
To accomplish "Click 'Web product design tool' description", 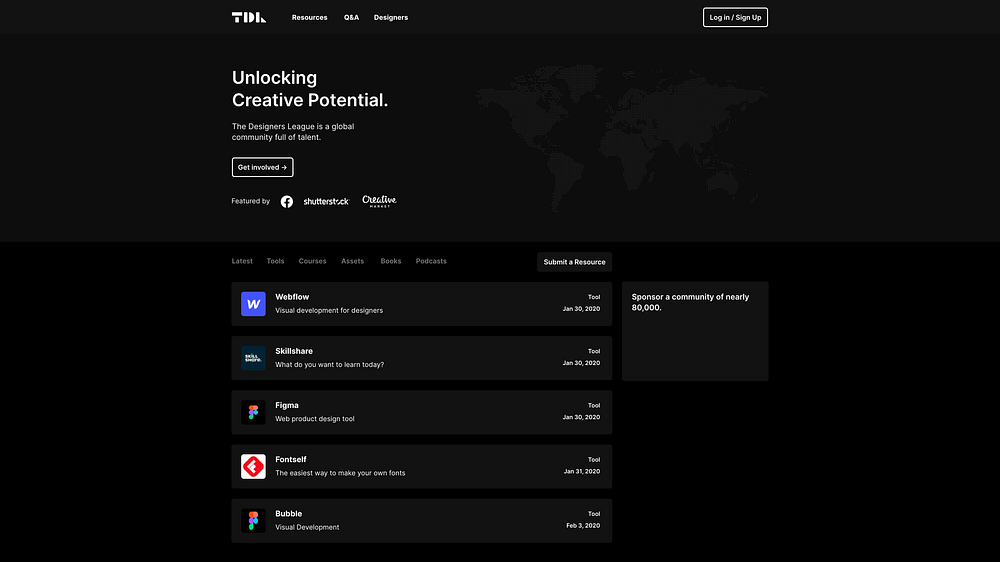I will pyautogui.click(x=315, y=418).
